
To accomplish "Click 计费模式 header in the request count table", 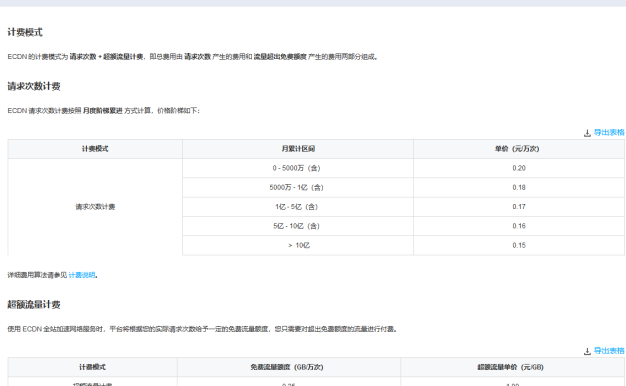I will click(95, 149).
